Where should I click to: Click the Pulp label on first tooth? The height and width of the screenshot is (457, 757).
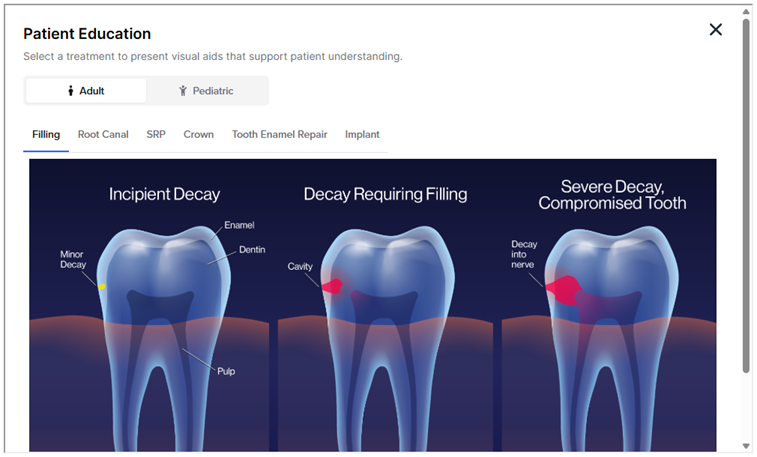[226, 371]
